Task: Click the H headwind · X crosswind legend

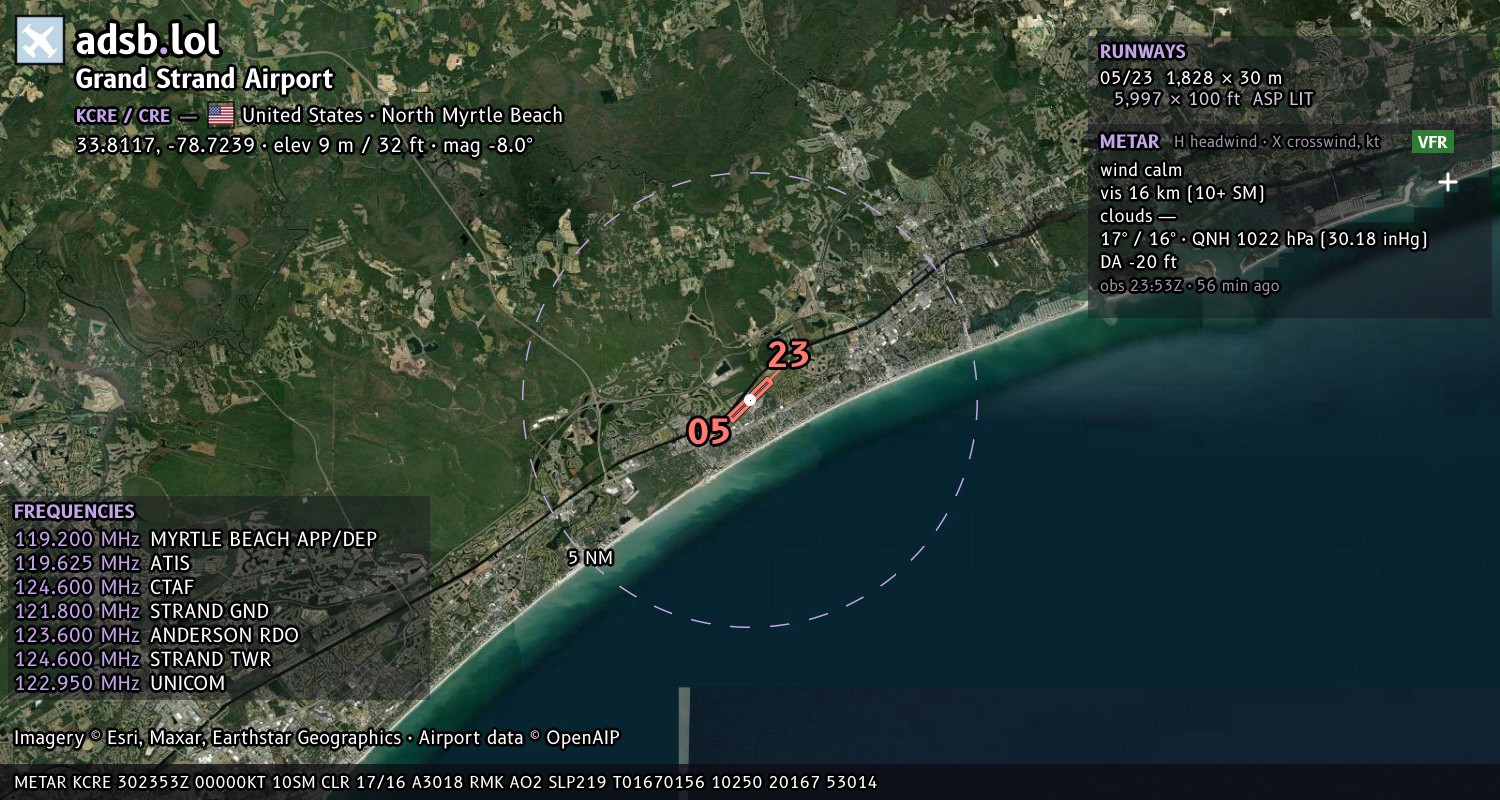Action: tap(1277, 142)
